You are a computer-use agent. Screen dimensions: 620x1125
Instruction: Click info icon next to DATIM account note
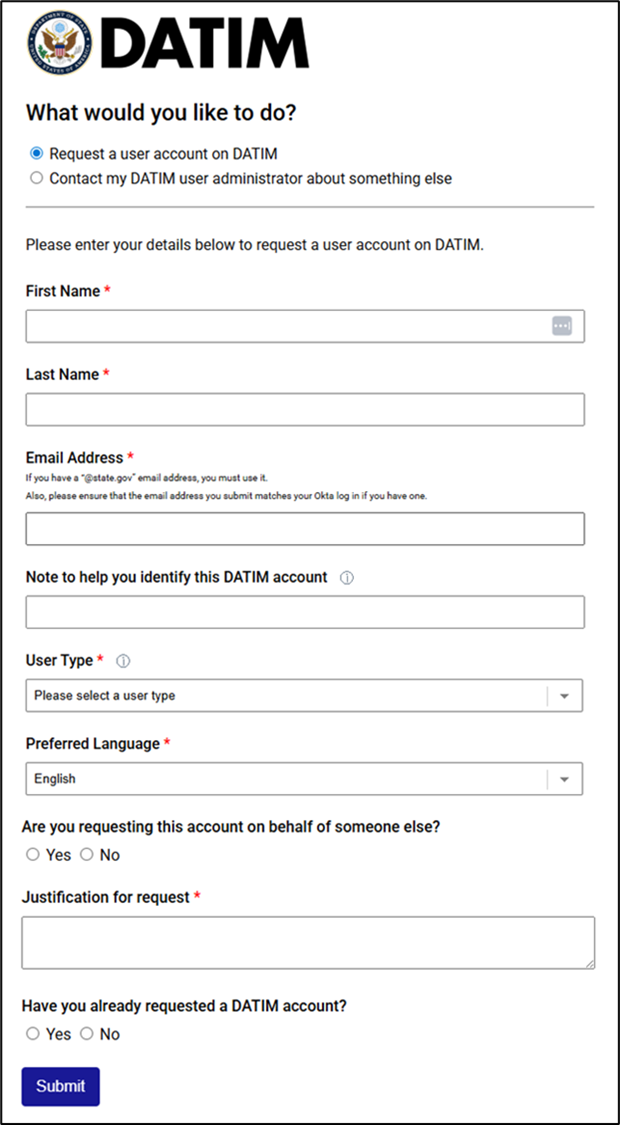point(347,578)
